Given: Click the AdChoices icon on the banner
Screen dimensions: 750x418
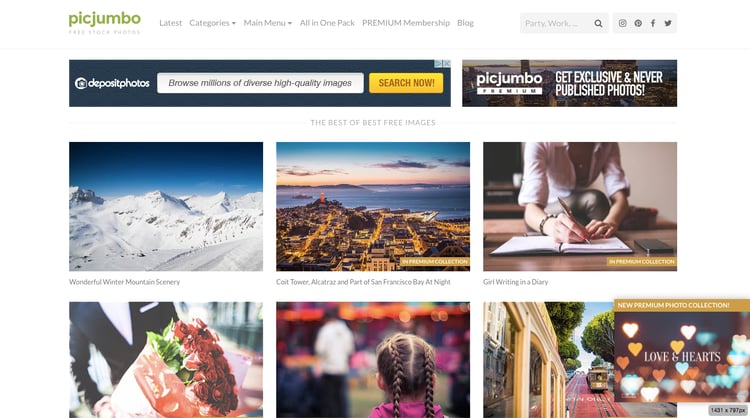Looking at the screenshot, I should point(438,63).
